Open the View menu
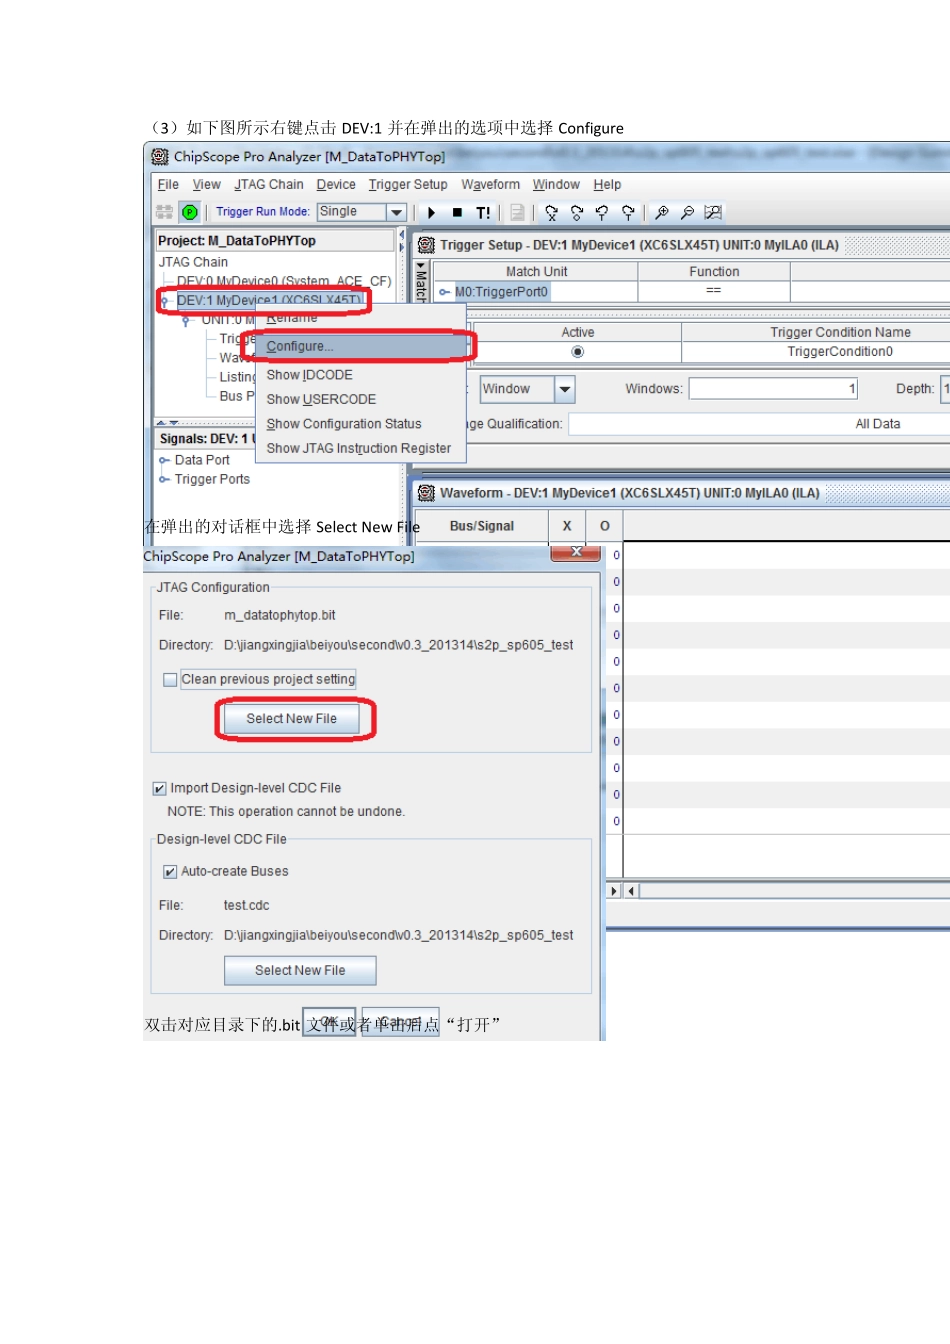The height and width of the screenshot is (1344, 950). 206,185
